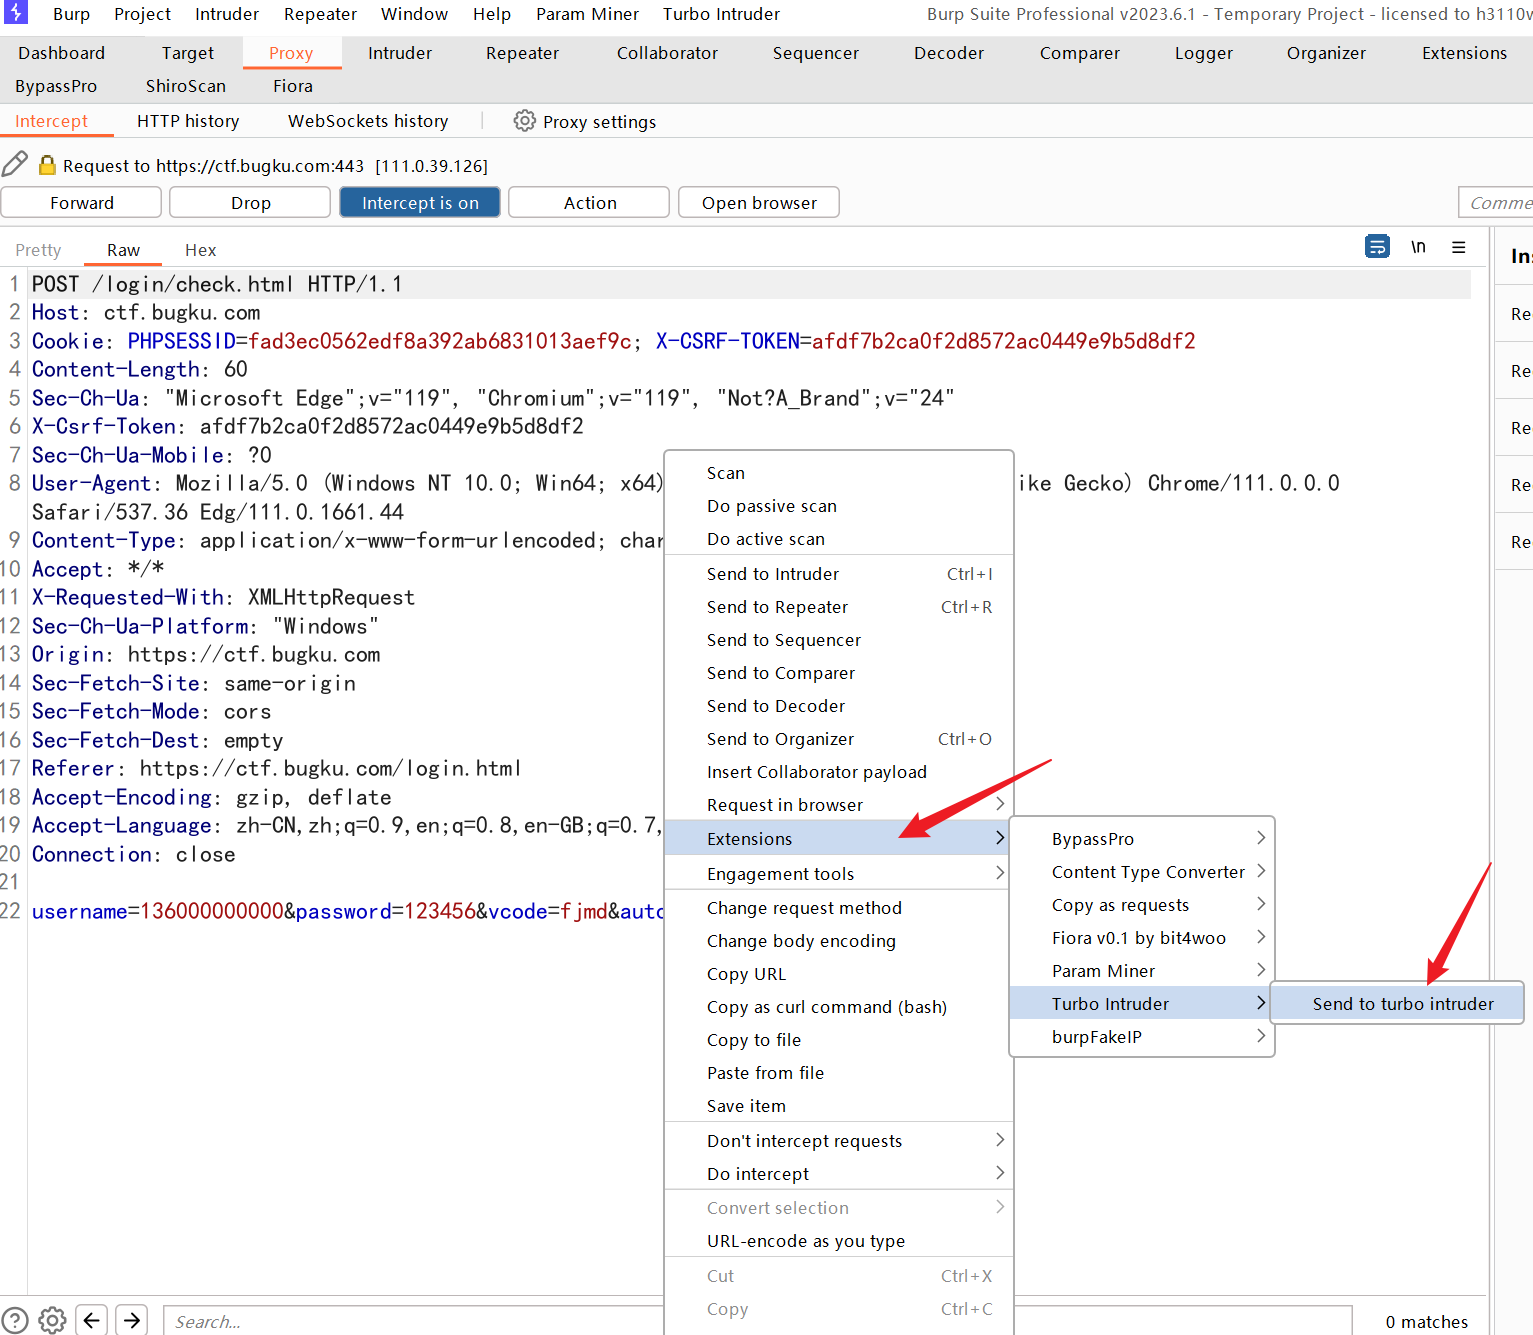Select Copy URL in context menu

coord(838,973)
